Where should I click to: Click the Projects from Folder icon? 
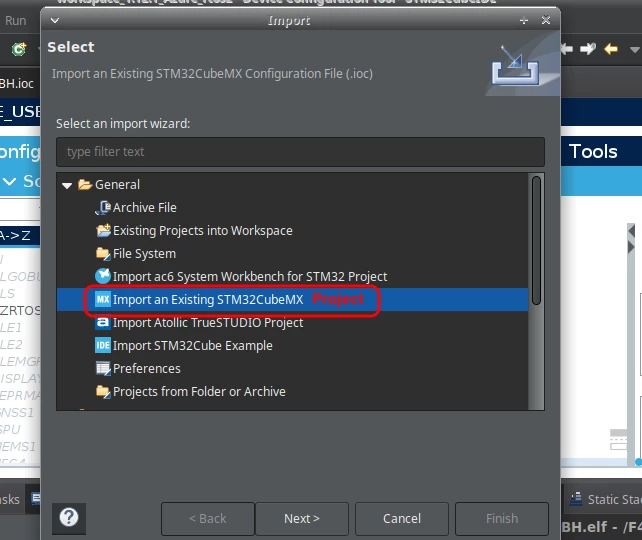click(x=103, y=391)
